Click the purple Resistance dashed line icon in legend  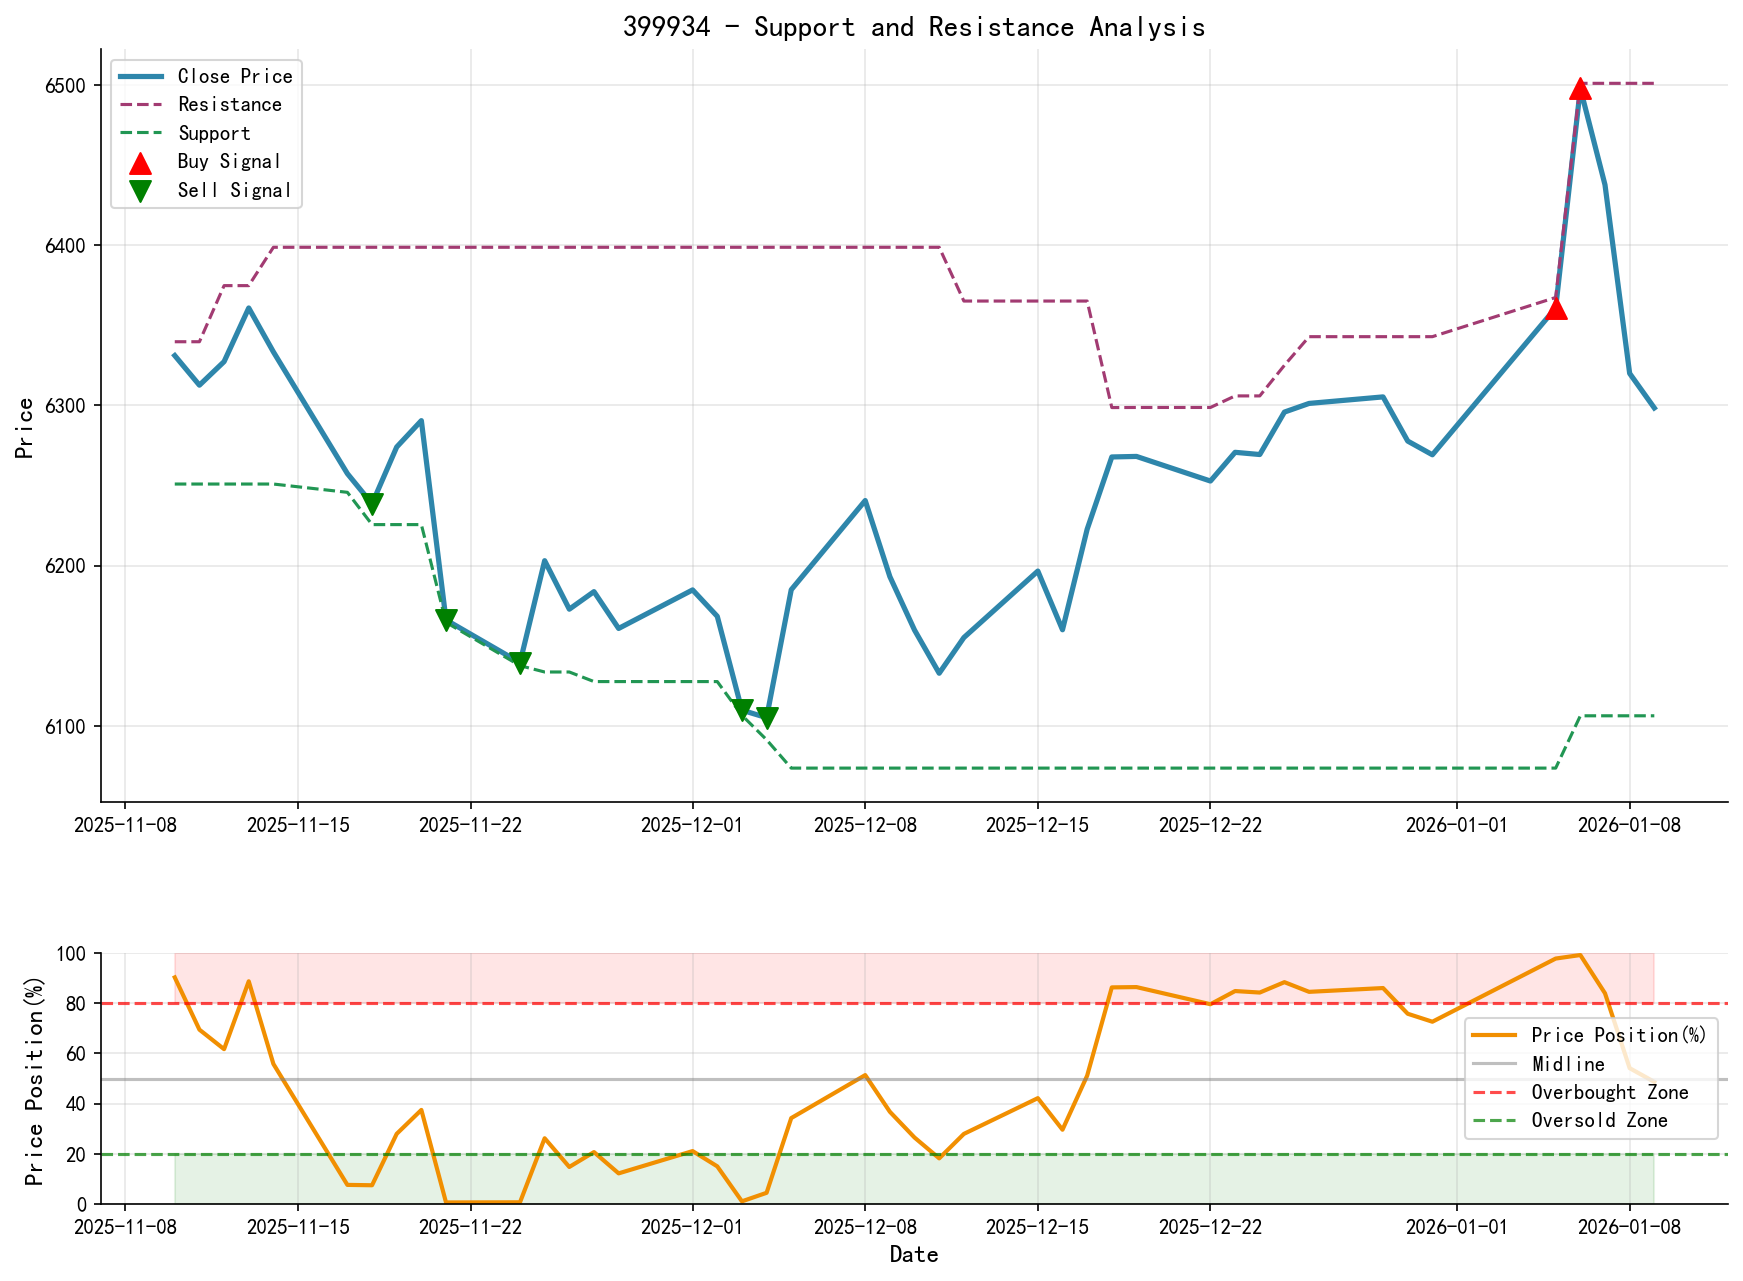coord(141,104)
